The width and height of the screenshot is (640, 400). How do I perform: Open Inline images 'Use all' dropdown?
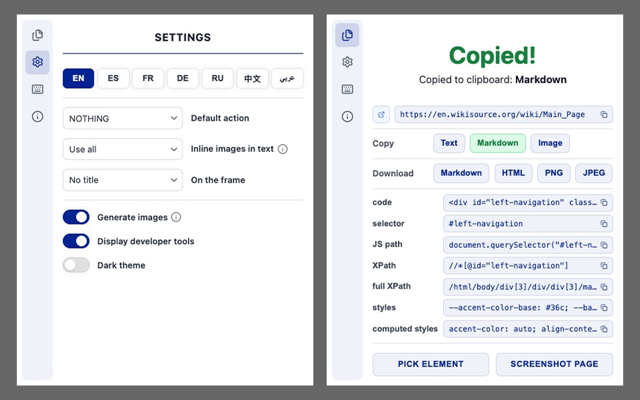122,149
